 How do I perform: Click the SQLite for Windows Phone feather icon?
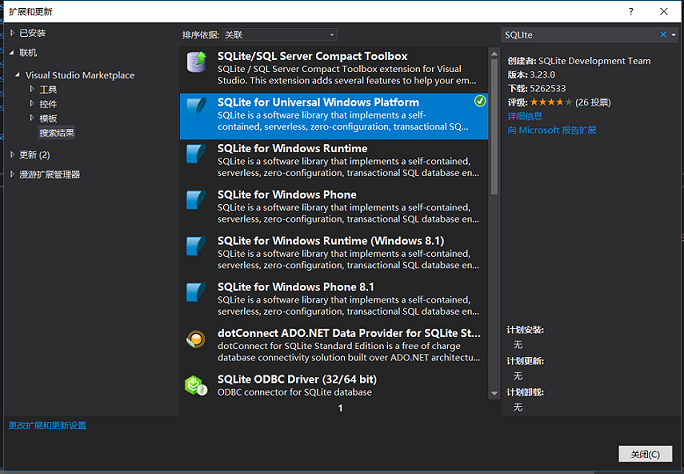(x=196, y=200)
